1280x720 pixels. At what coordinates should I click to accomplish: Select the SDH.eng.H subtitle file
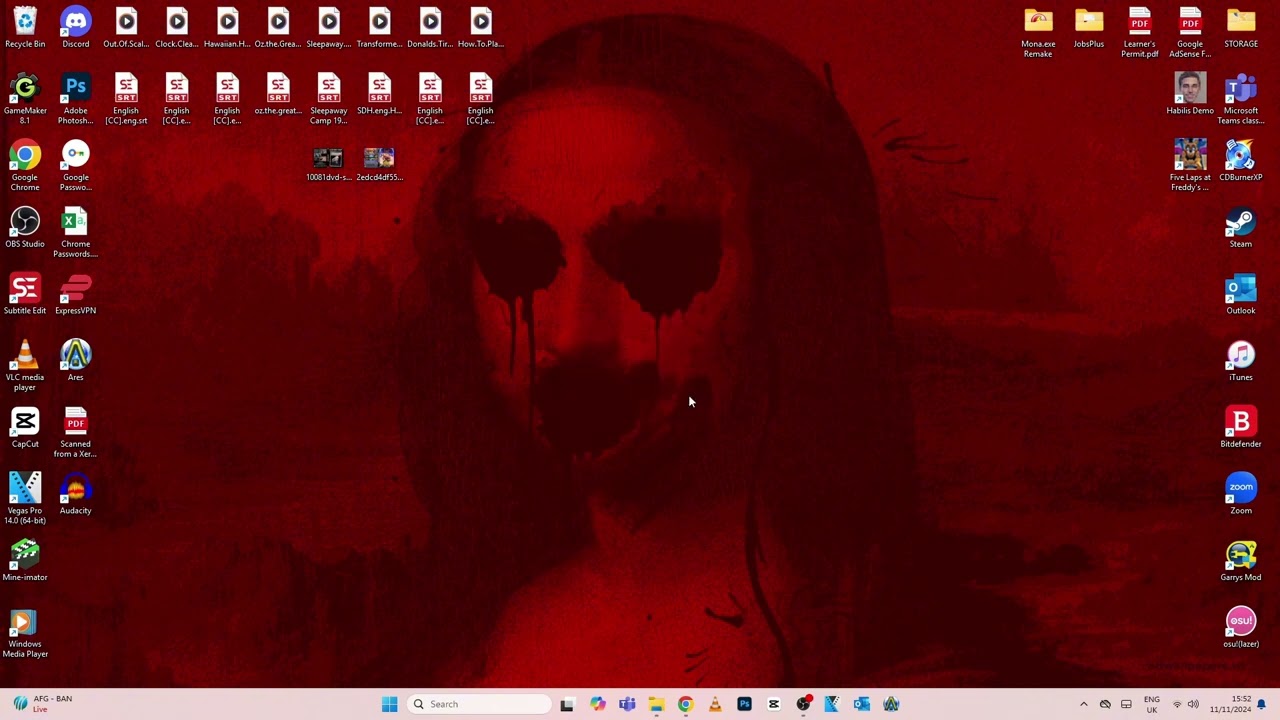[379, 95]
